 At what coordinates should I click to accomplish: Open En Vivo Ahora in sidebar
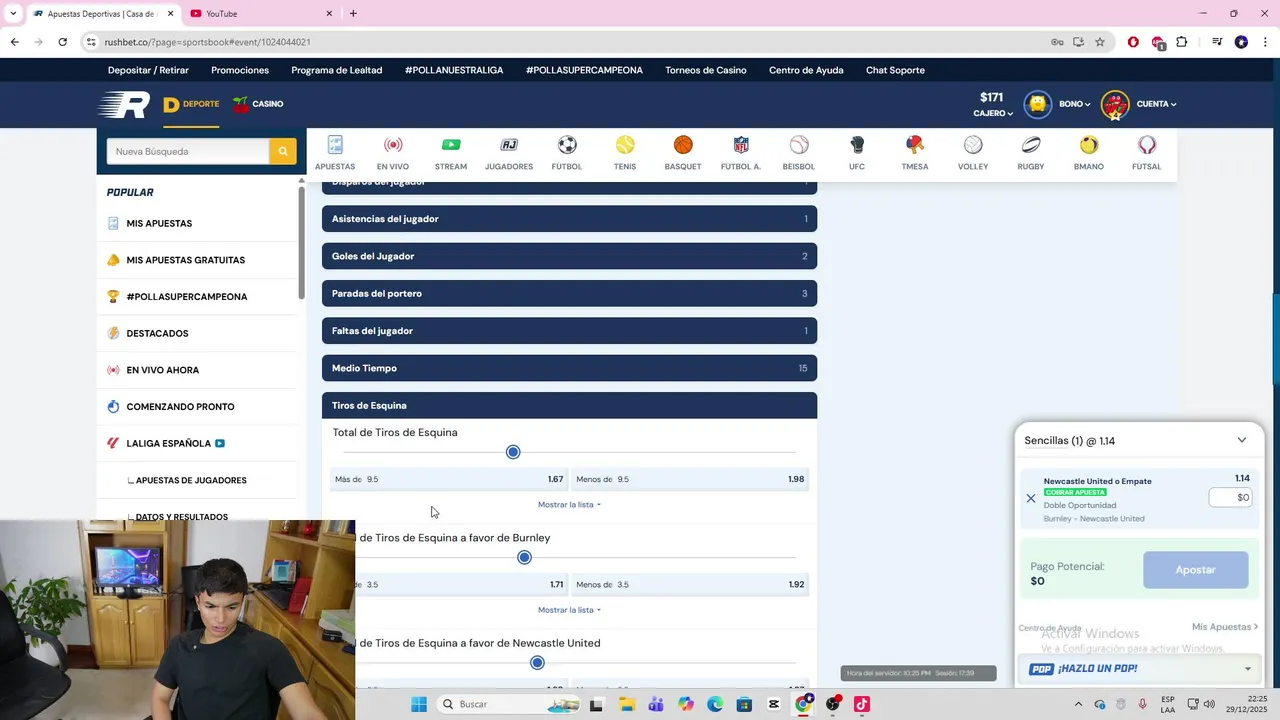(x=162, y=370)
